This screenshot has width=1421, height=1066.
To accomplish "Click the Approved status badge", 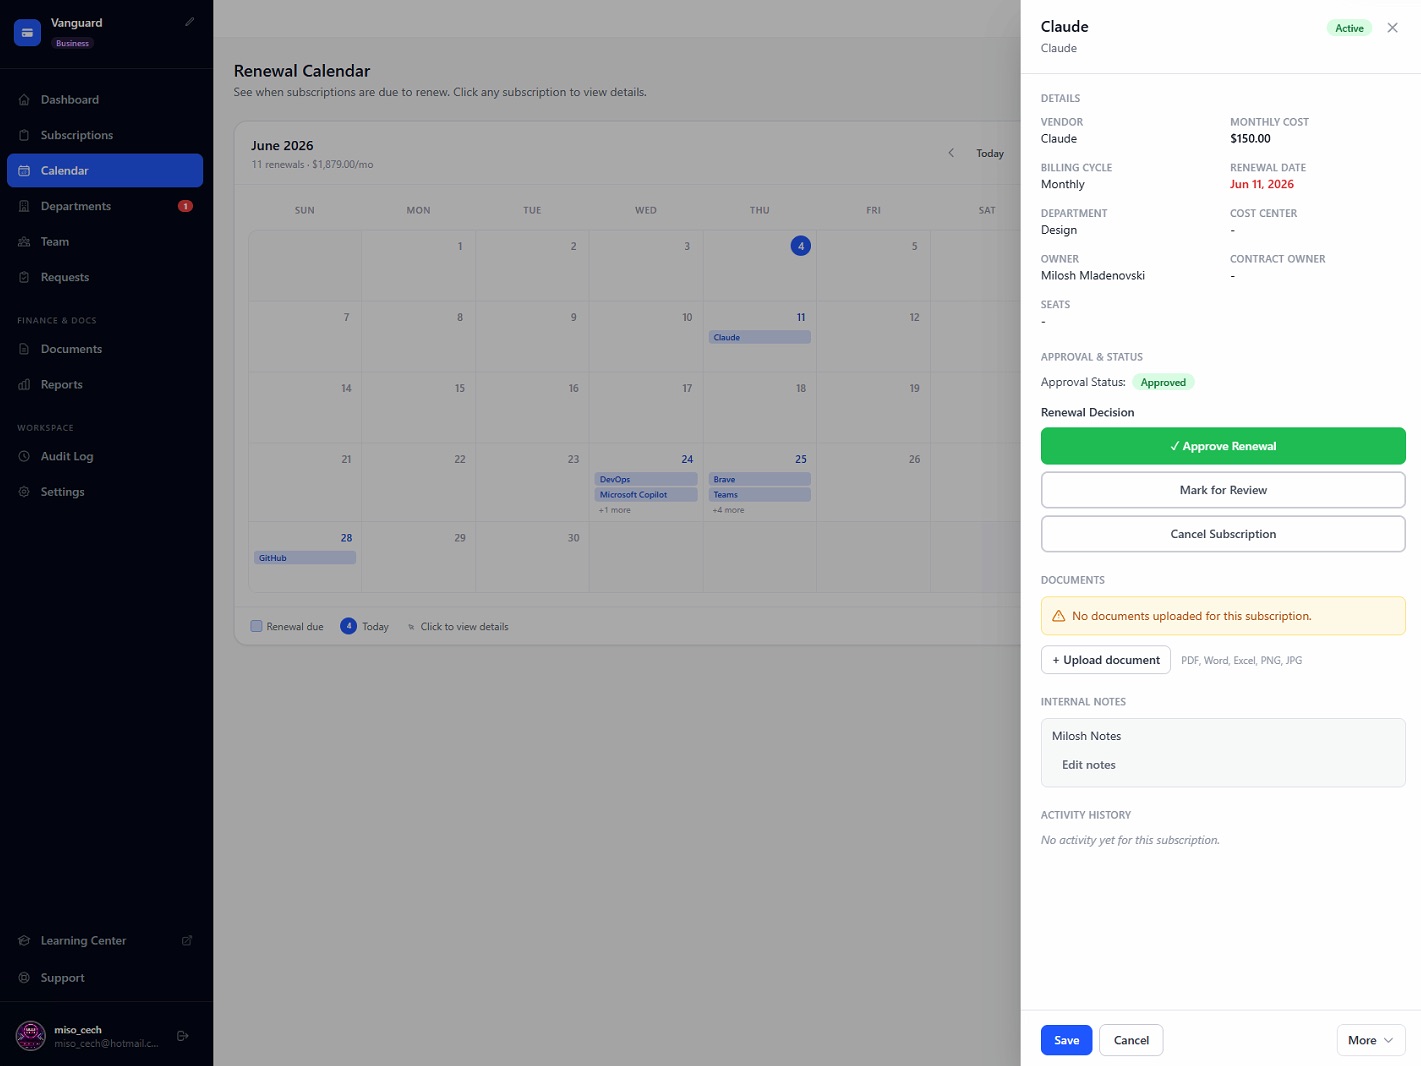I will click(1163, 382).
